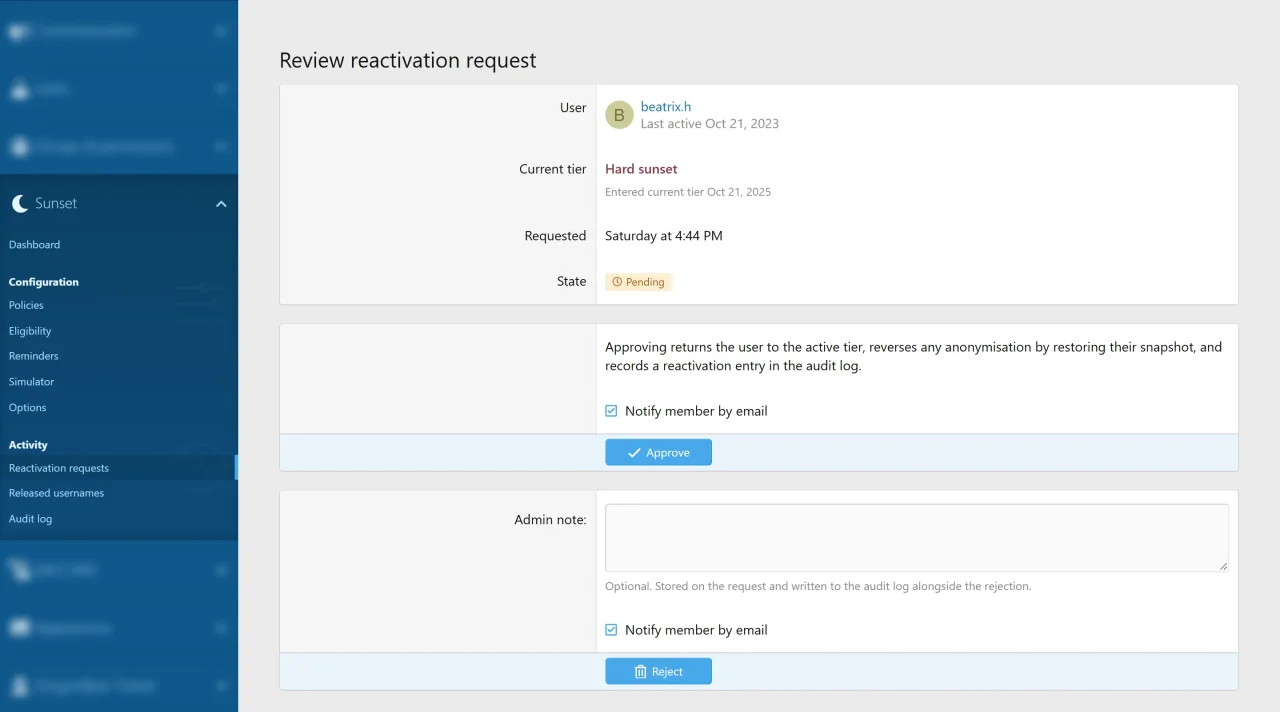
Task: Toggle email notification checkbox in rejection section
Action: (x=611, y=630)
